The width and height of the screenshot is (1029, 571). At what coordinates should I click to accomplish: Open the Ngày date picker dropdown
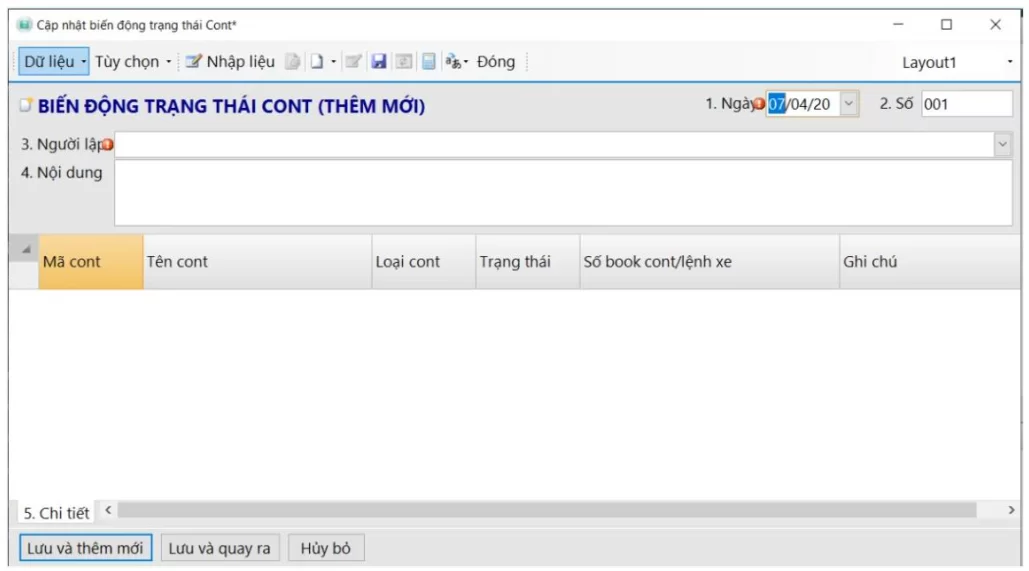(x=849, y=104)
